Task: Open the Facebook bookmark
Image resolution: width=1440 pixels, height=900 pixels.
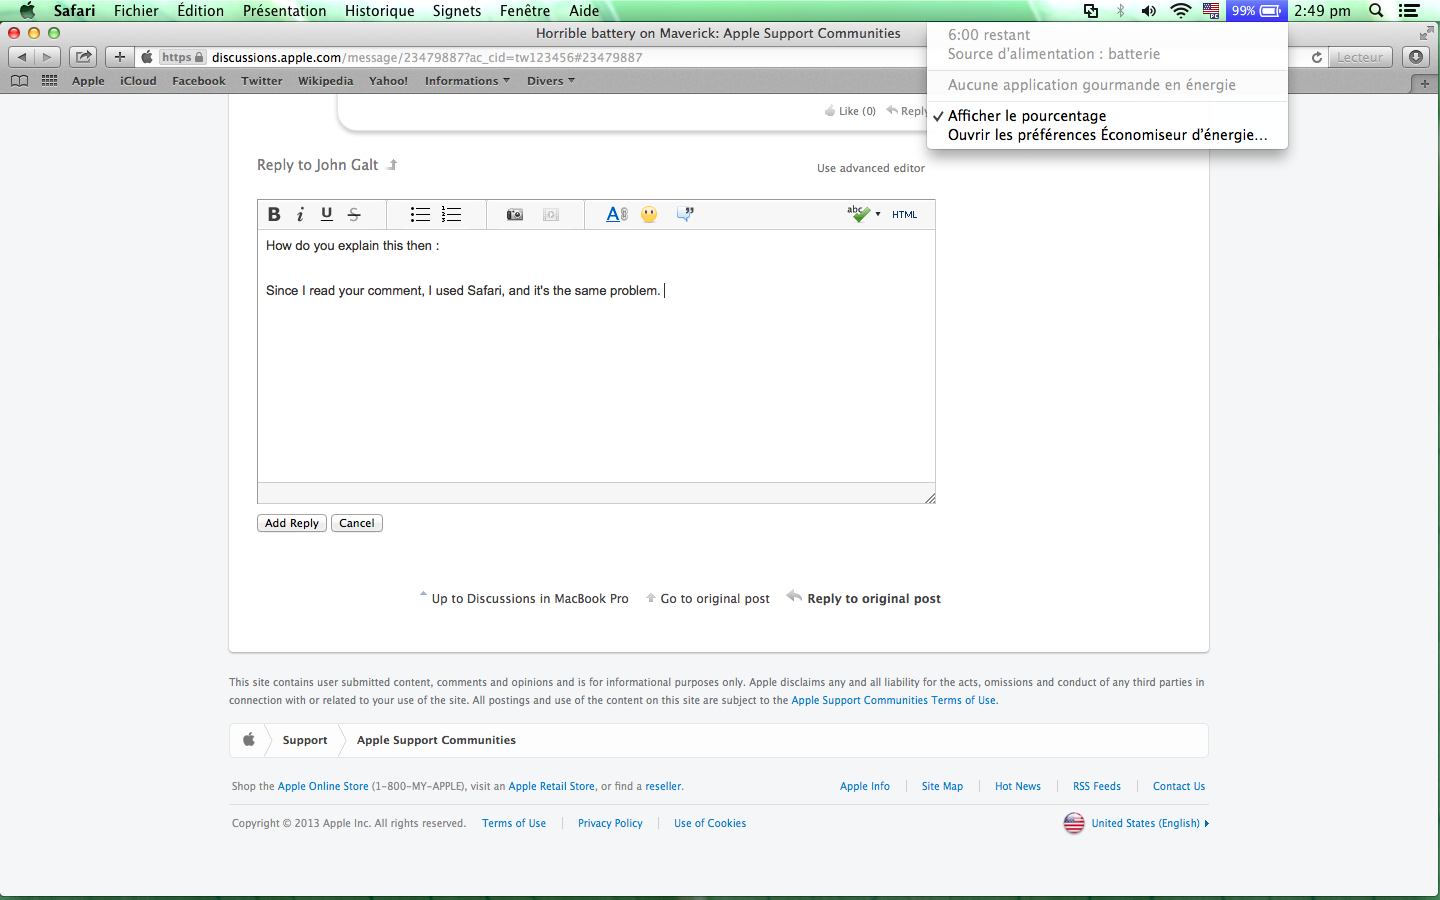Action: click(x=199, y=81)
